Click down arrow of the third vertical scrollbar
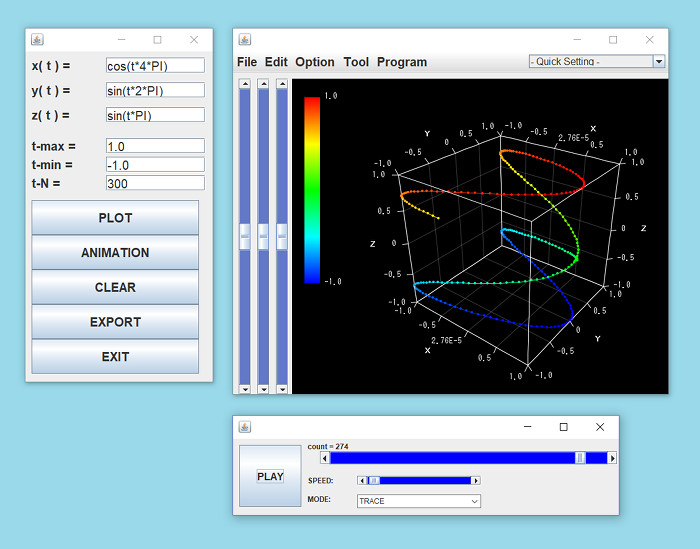Image resolution: width=700 pixels, height=549 pixels. click(x=282, y=388)
